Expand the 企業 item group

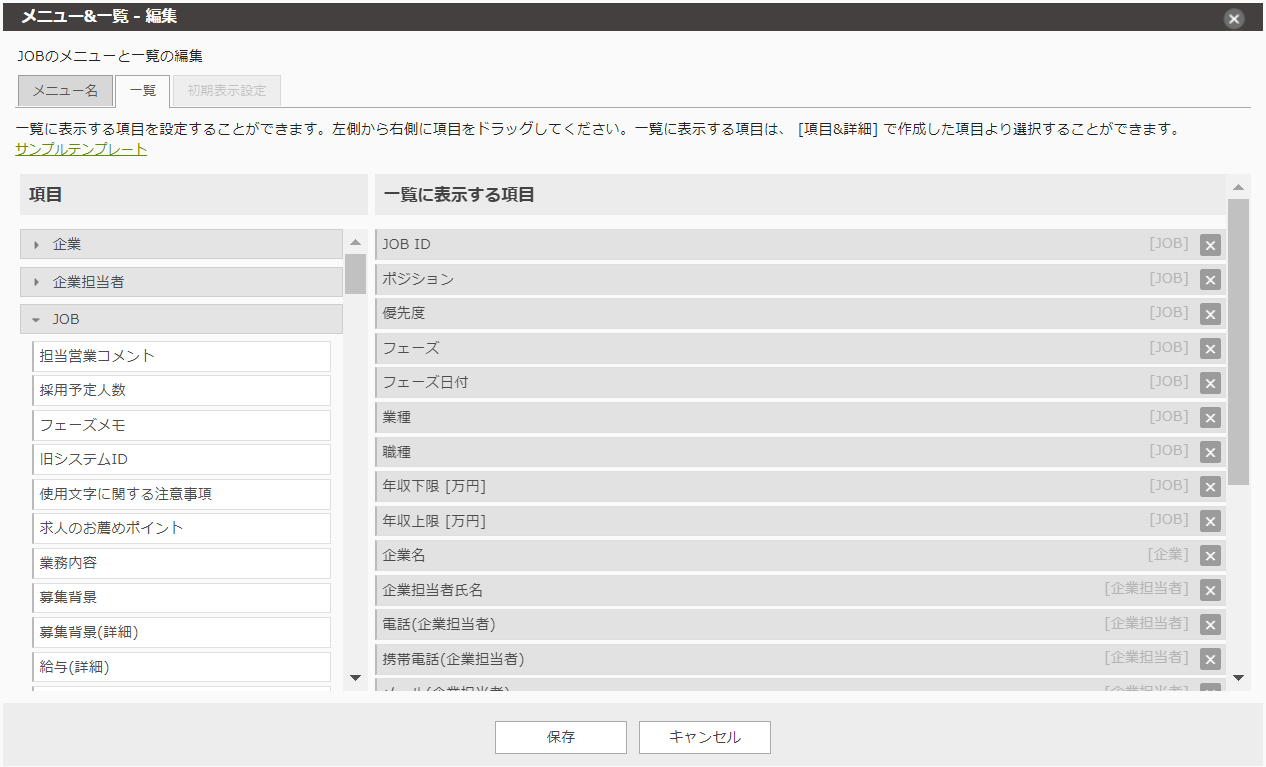tap(181, 244)
